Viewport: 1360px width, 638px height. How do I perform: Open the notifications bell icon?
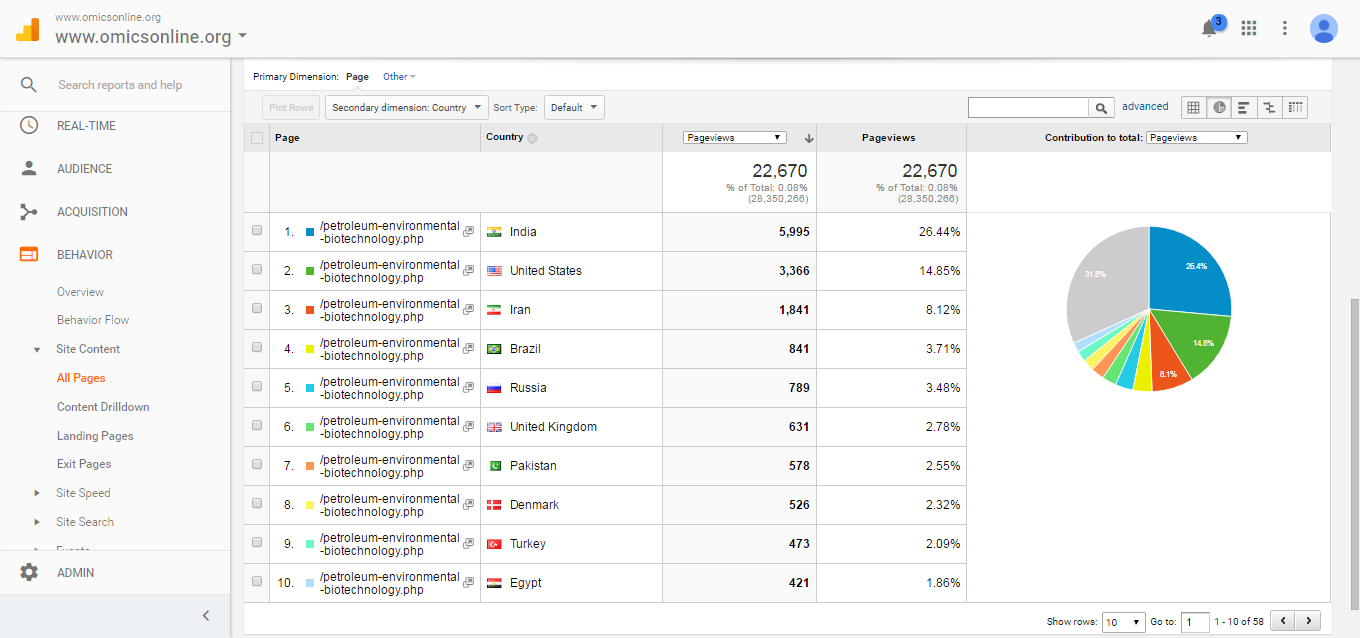[x=1209, y=29]
